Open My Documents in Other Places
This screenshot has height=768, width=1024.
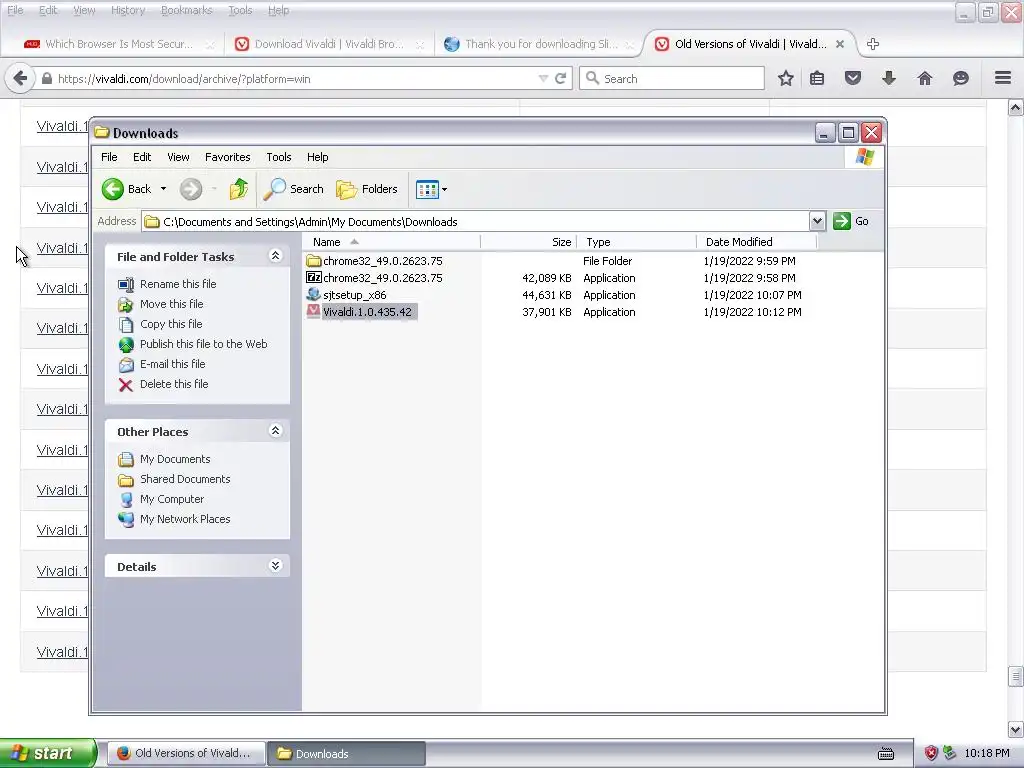tap(175, 459)
